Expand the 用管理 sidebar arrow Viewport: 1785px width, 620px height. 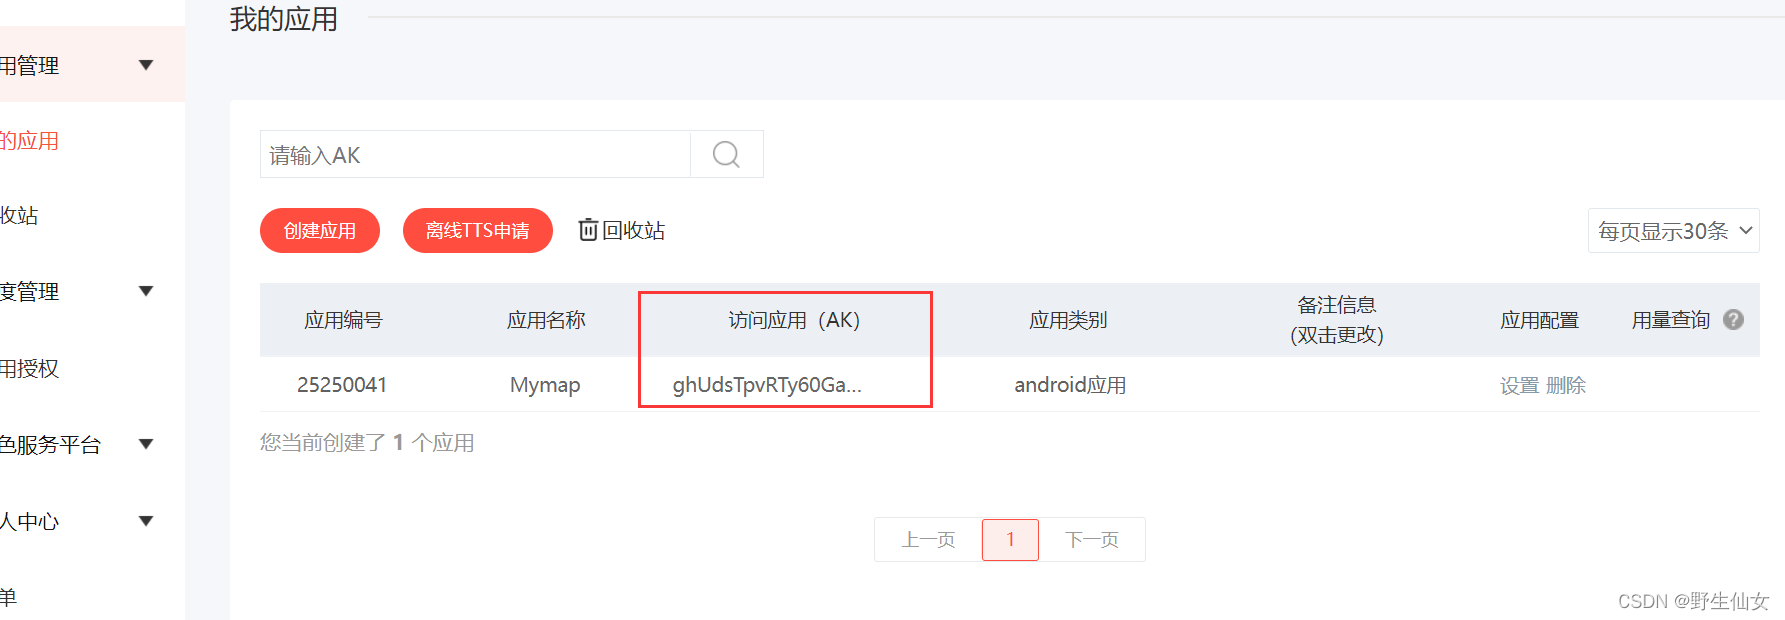click(x=146, y=65)
